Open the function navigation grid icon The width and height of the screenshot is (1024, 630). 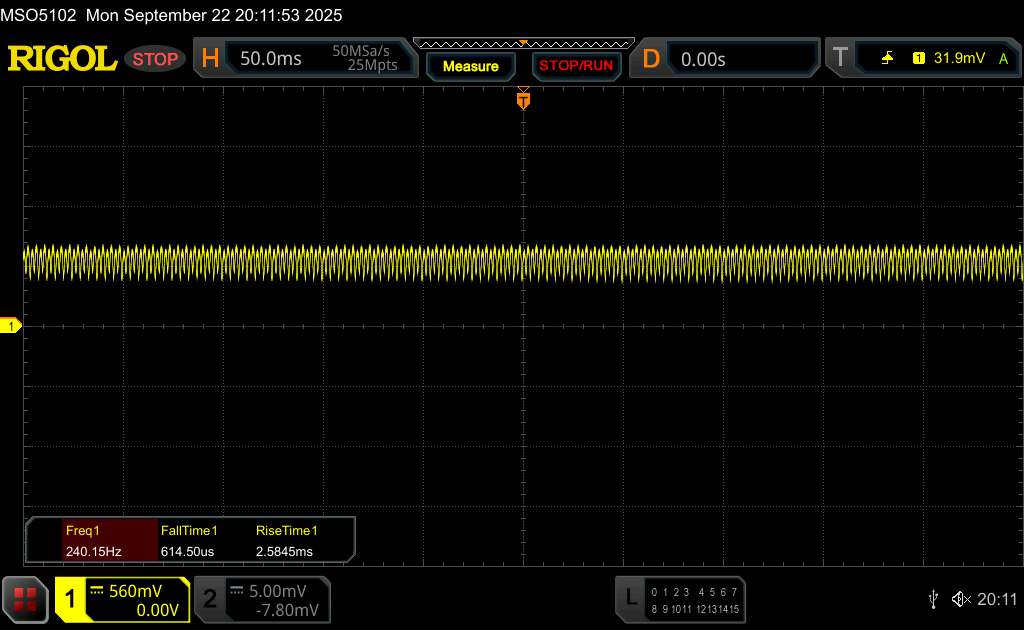click(26, 598)
